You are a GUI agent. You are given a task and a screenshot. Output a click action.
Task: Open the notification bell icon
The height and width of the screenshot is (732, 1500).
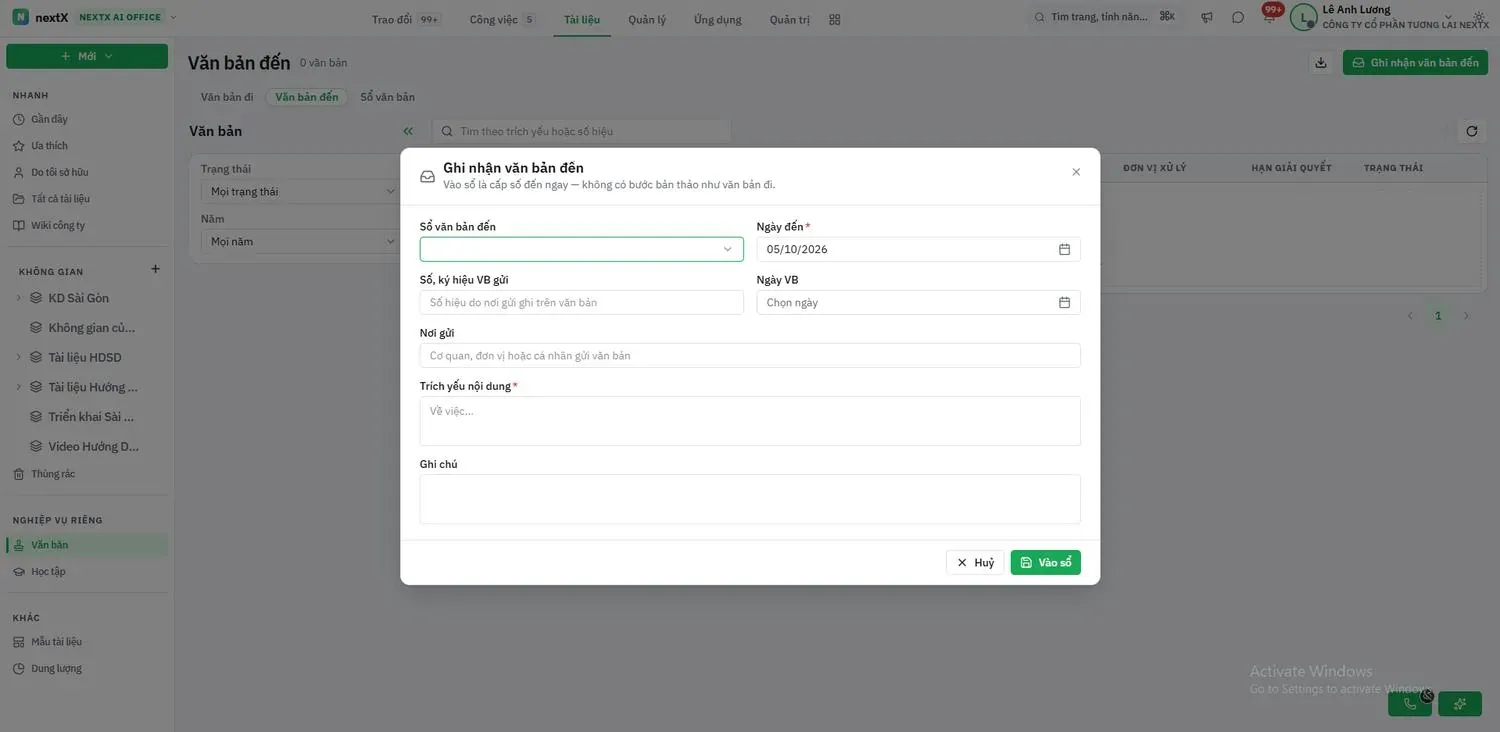(x=1269, y=18)
